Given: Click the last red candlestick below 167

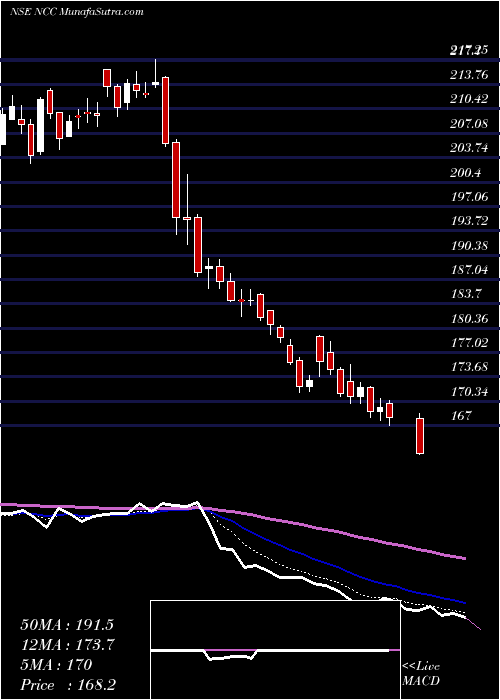Looking at the screenshot, I should [420, 436].
